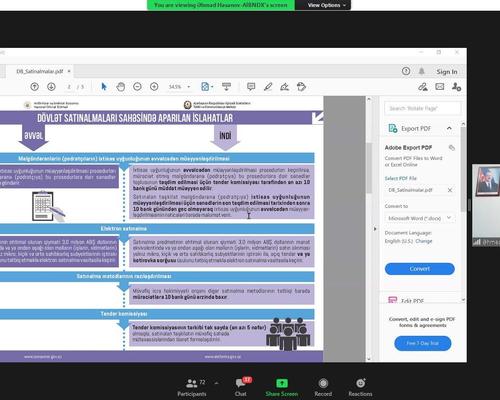Screen dimensions: 500x400
Task: Send file by email envelope icon
Action: [x=440, y=87]
